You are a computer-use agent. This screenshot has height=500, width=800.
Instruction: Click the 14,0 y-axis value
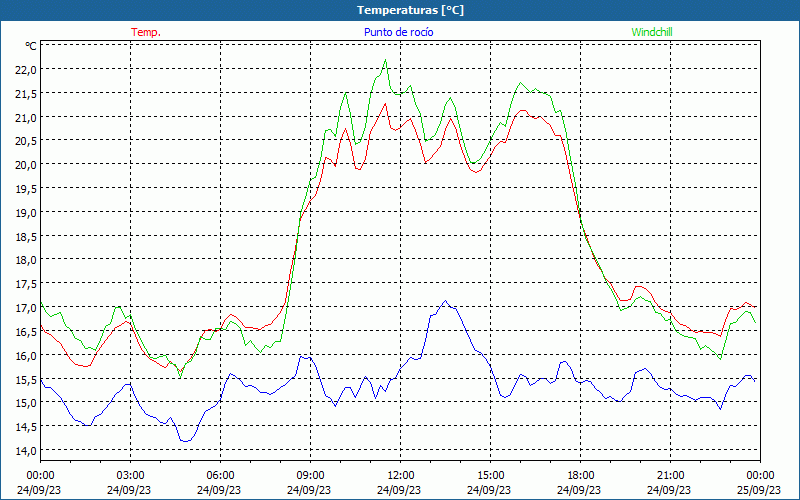(x=26, y=451)
